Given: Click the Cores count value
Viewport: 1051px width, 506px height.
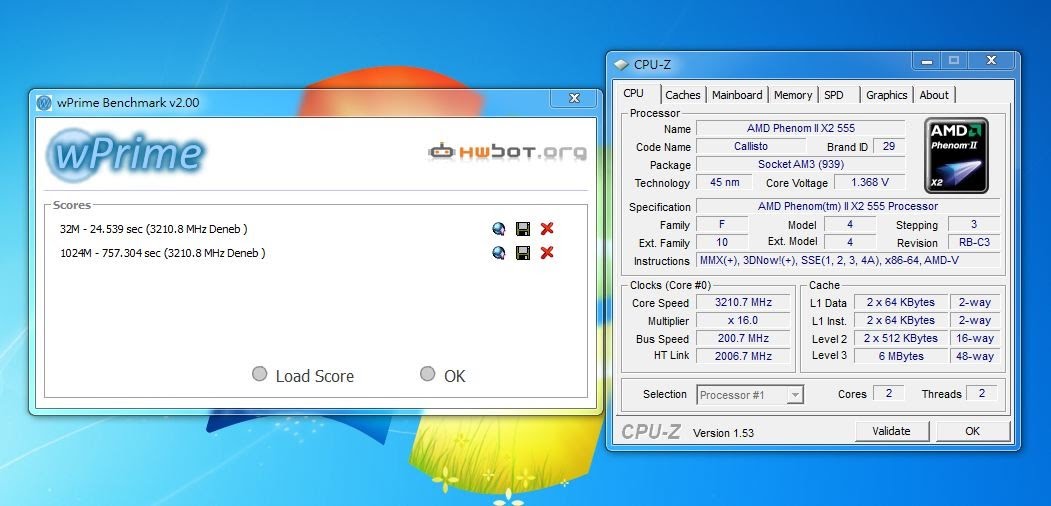Looking at the screenshot, I should [x=889, y=393].
